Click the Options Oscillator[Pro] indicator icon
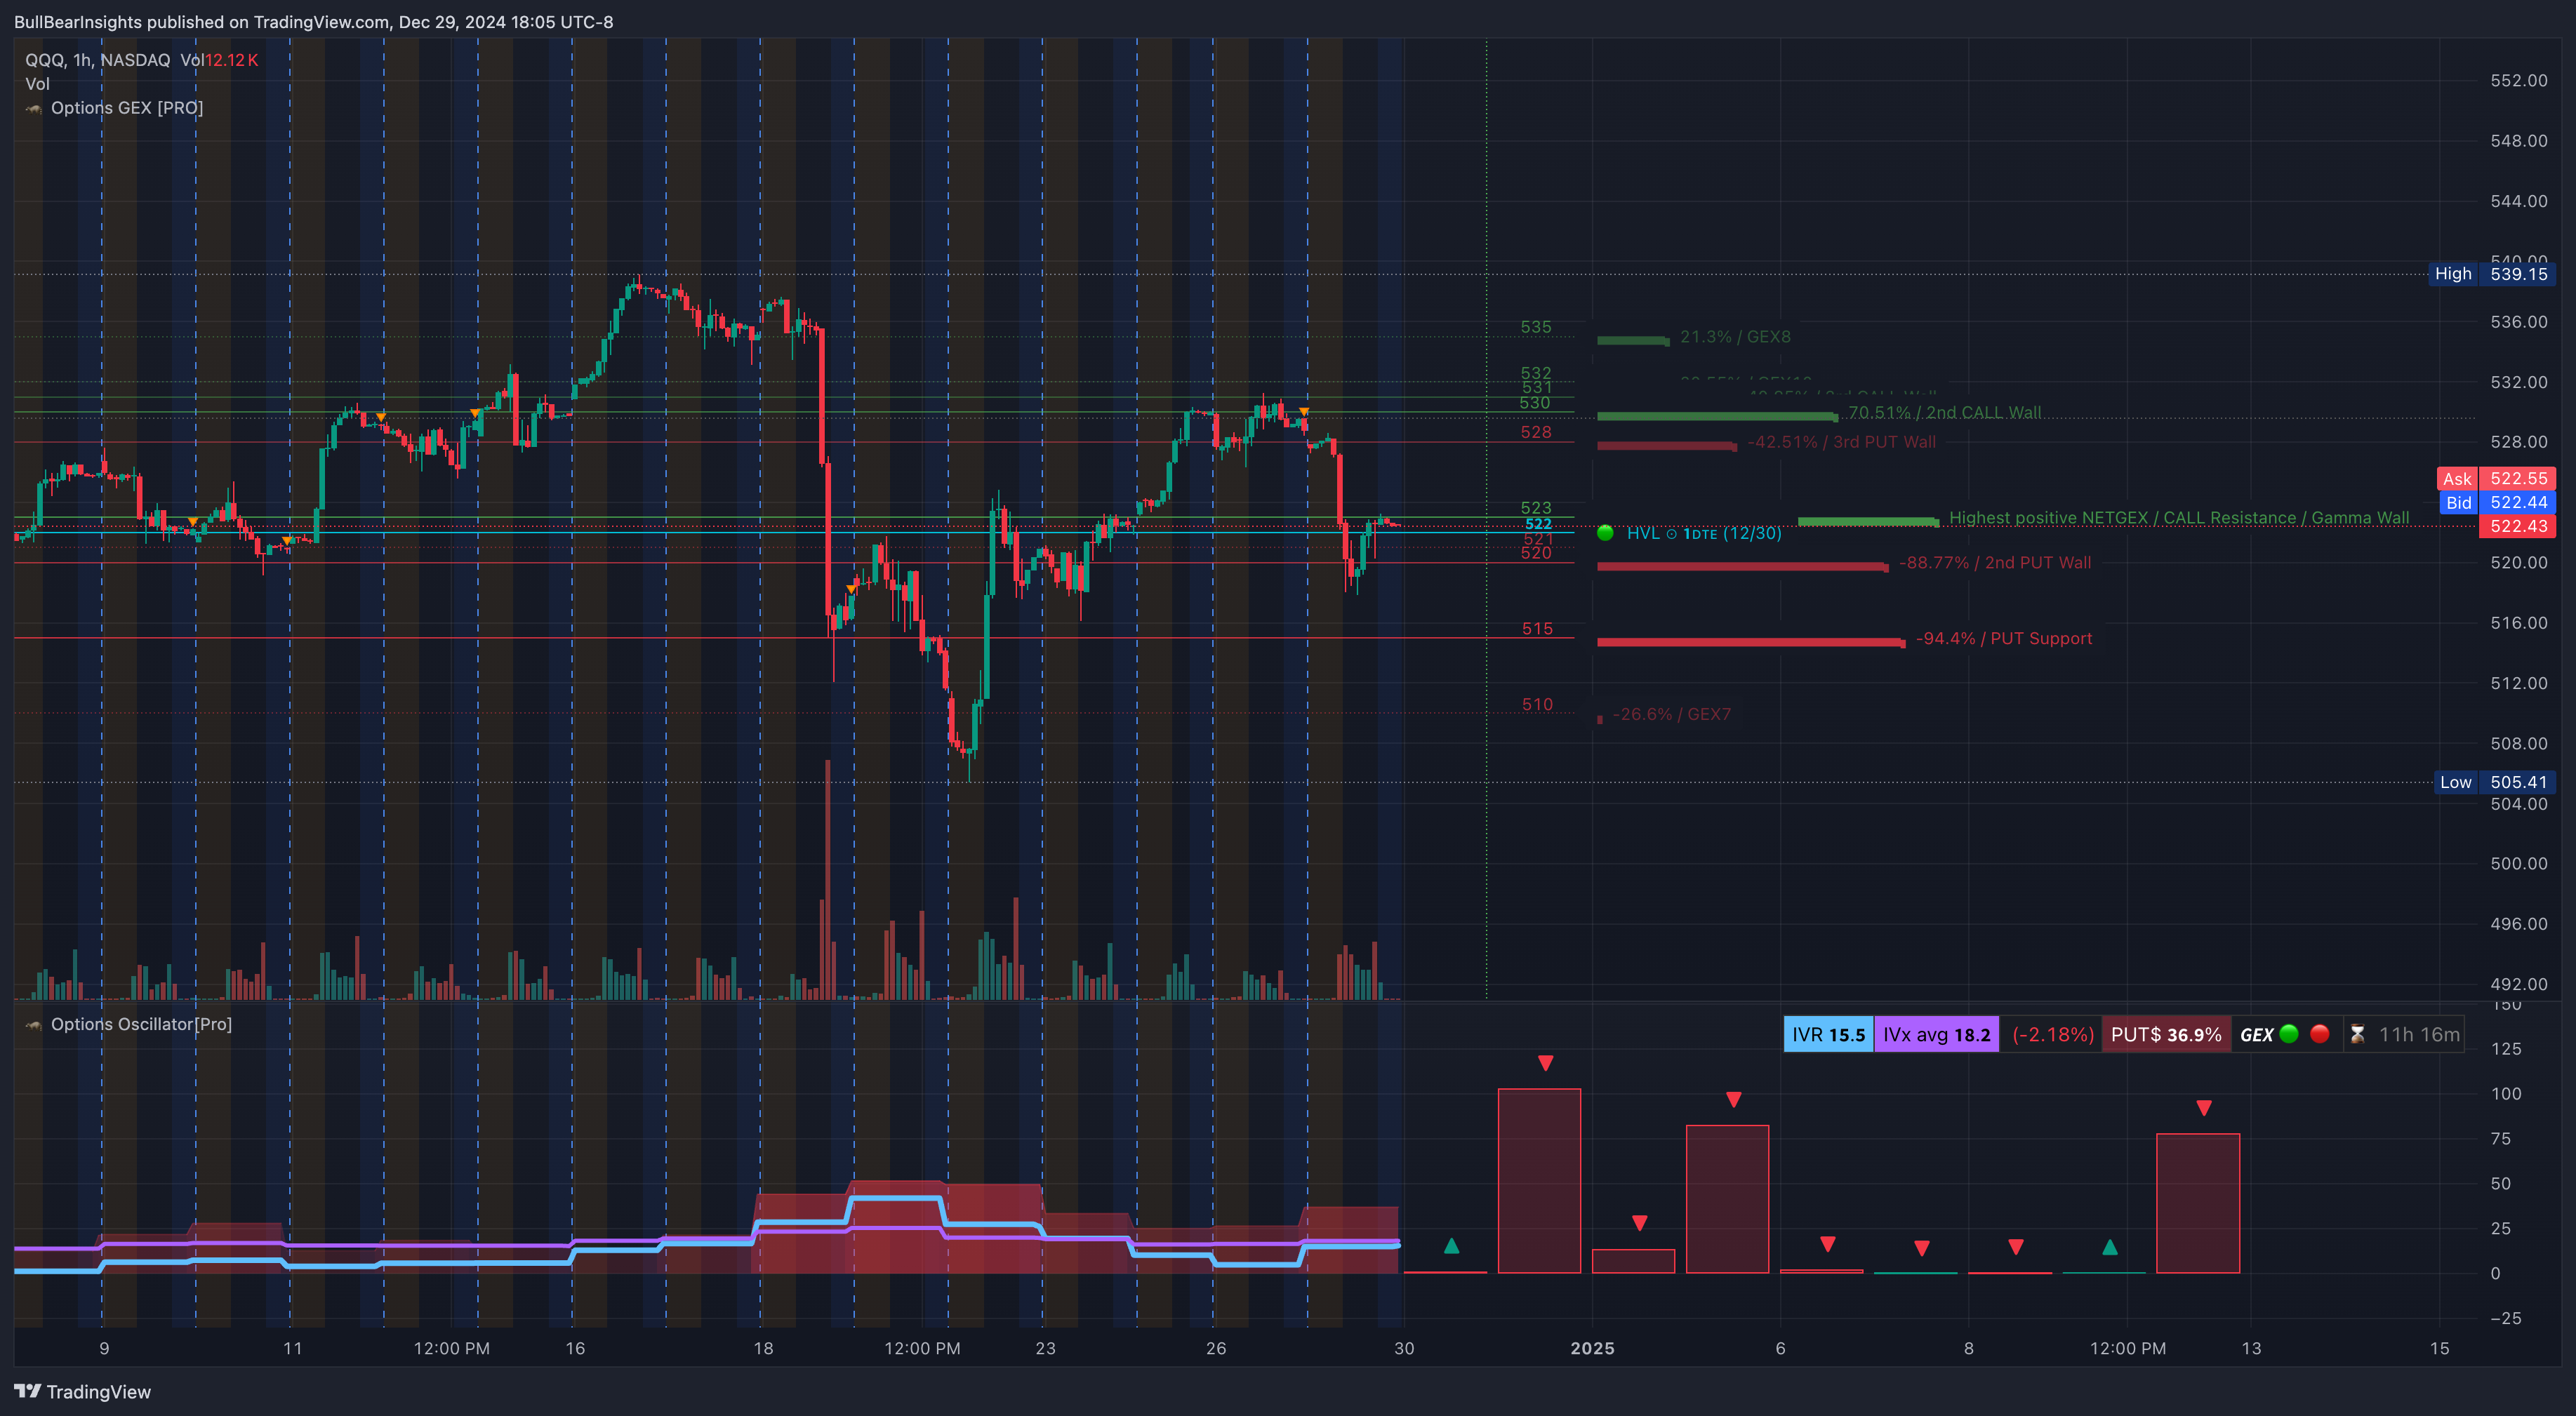Viewport: 2576px width, 1416px height. (34, 1025)
